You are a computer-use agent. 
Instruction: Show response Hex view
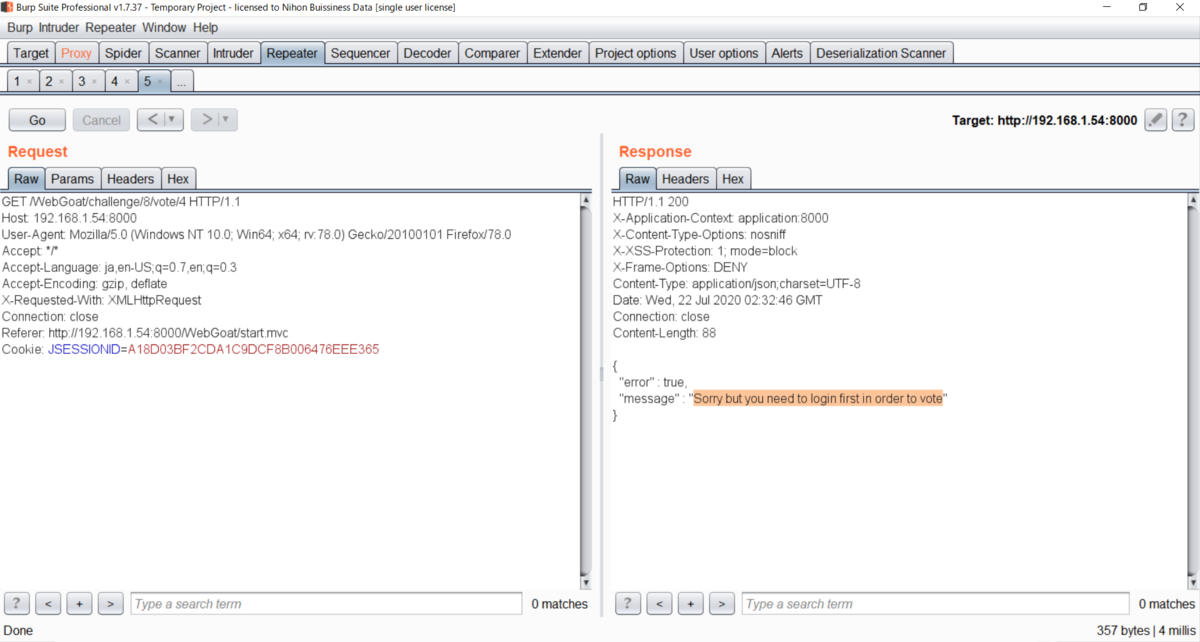pyautogui.click(x=733, y=179)
